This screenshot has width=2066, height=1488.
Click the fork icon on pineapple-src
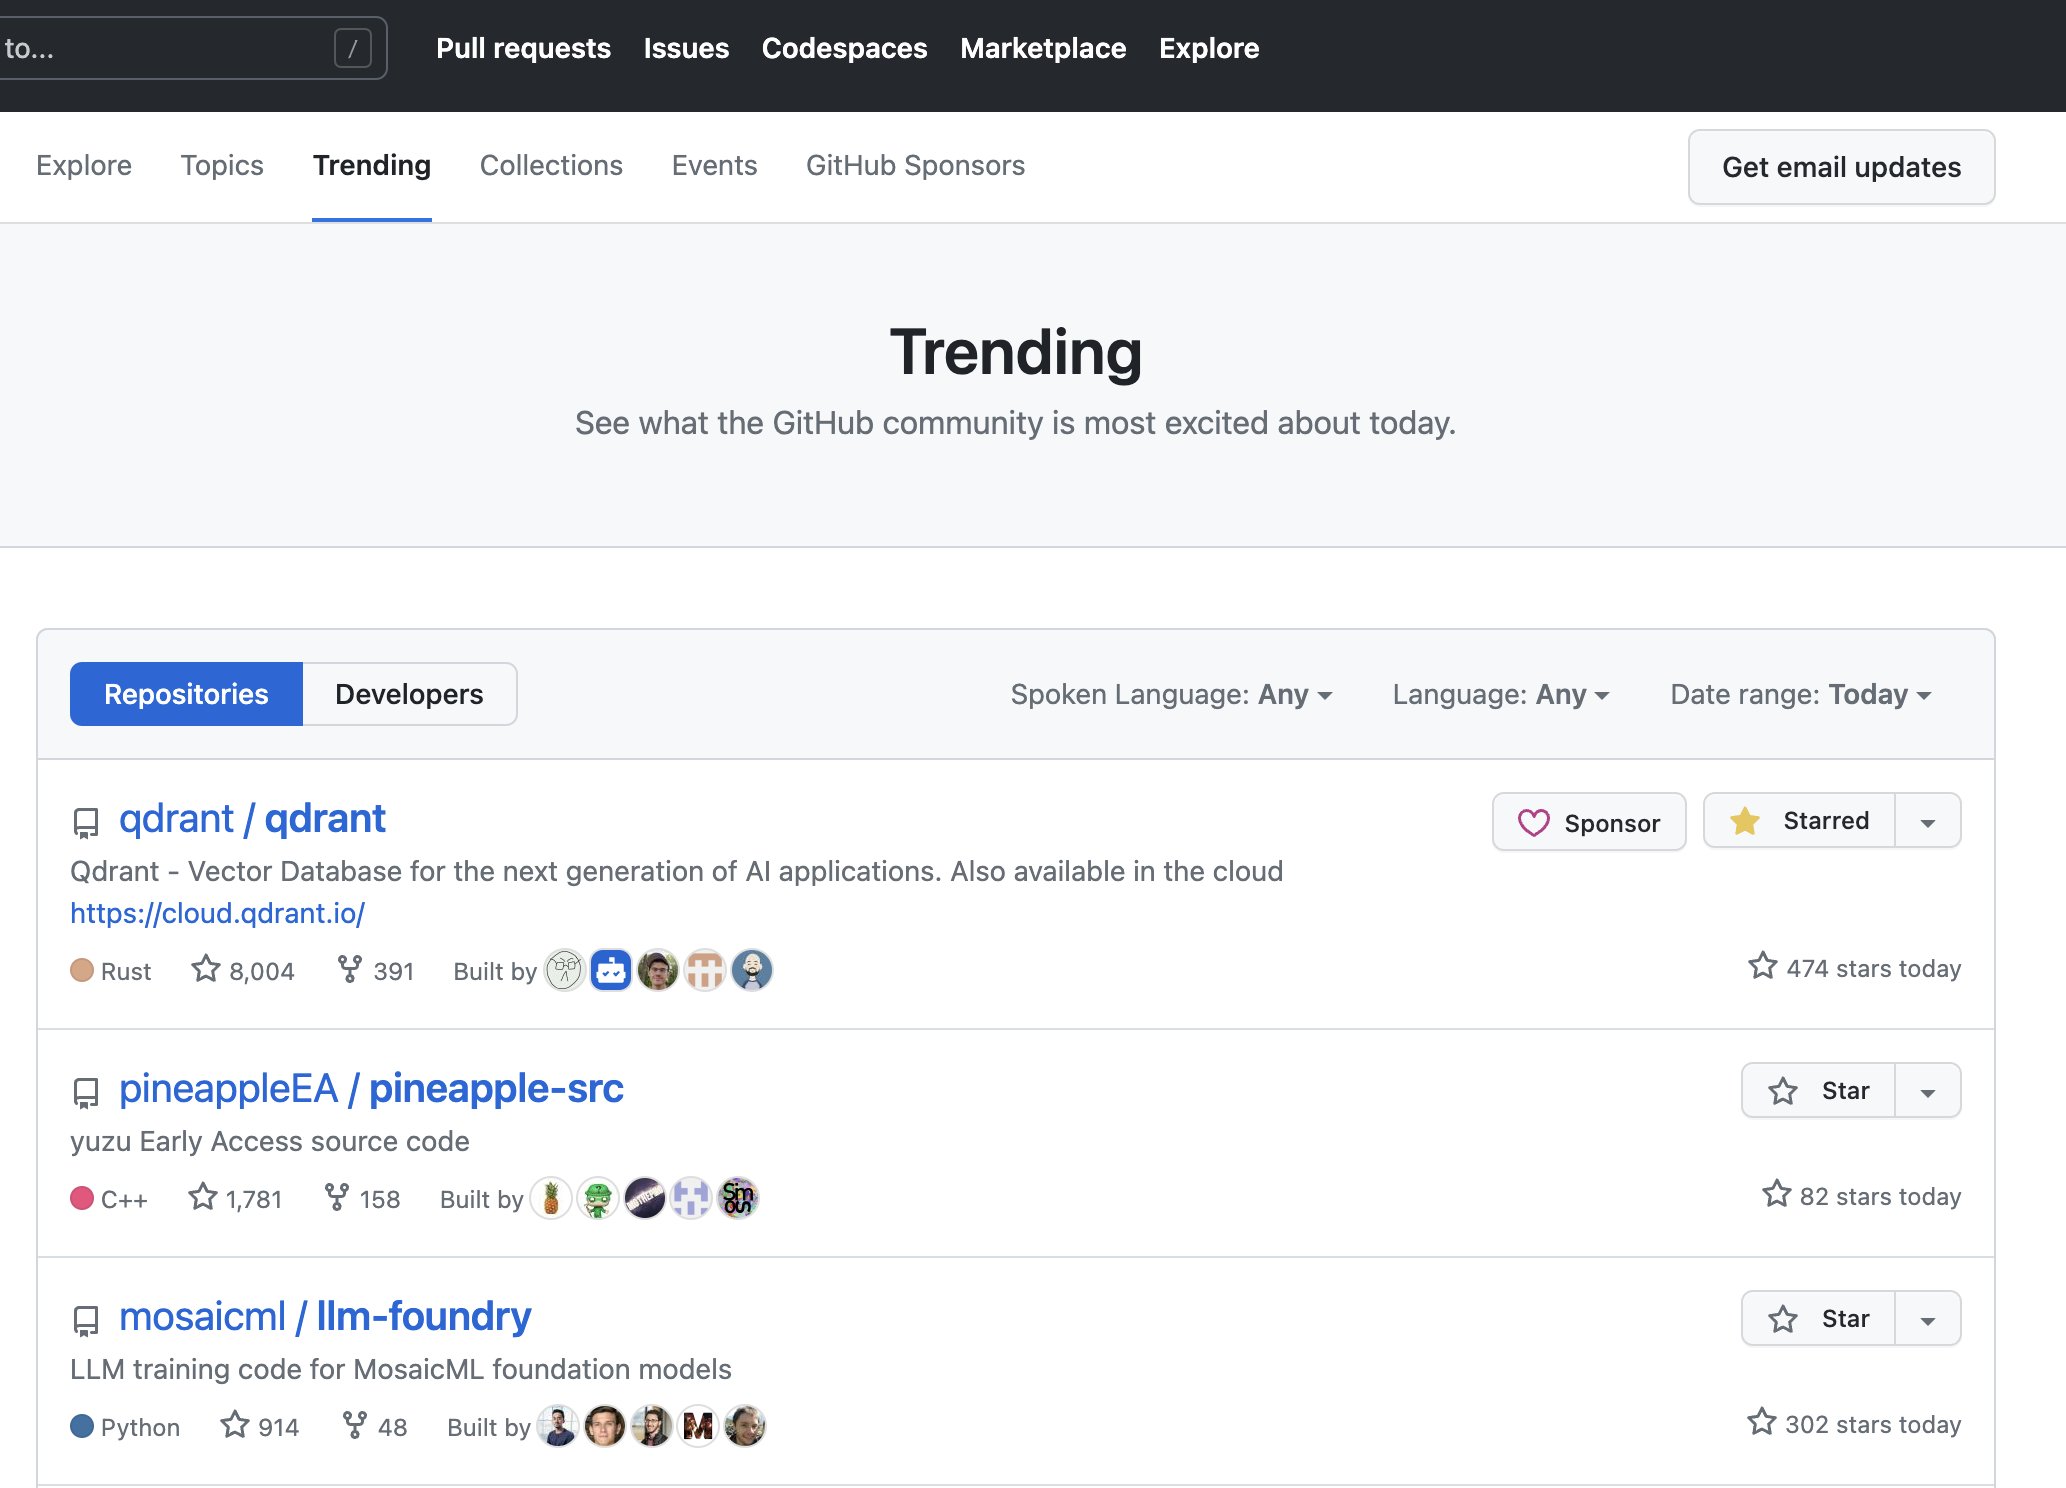(x=337, y=1196)
